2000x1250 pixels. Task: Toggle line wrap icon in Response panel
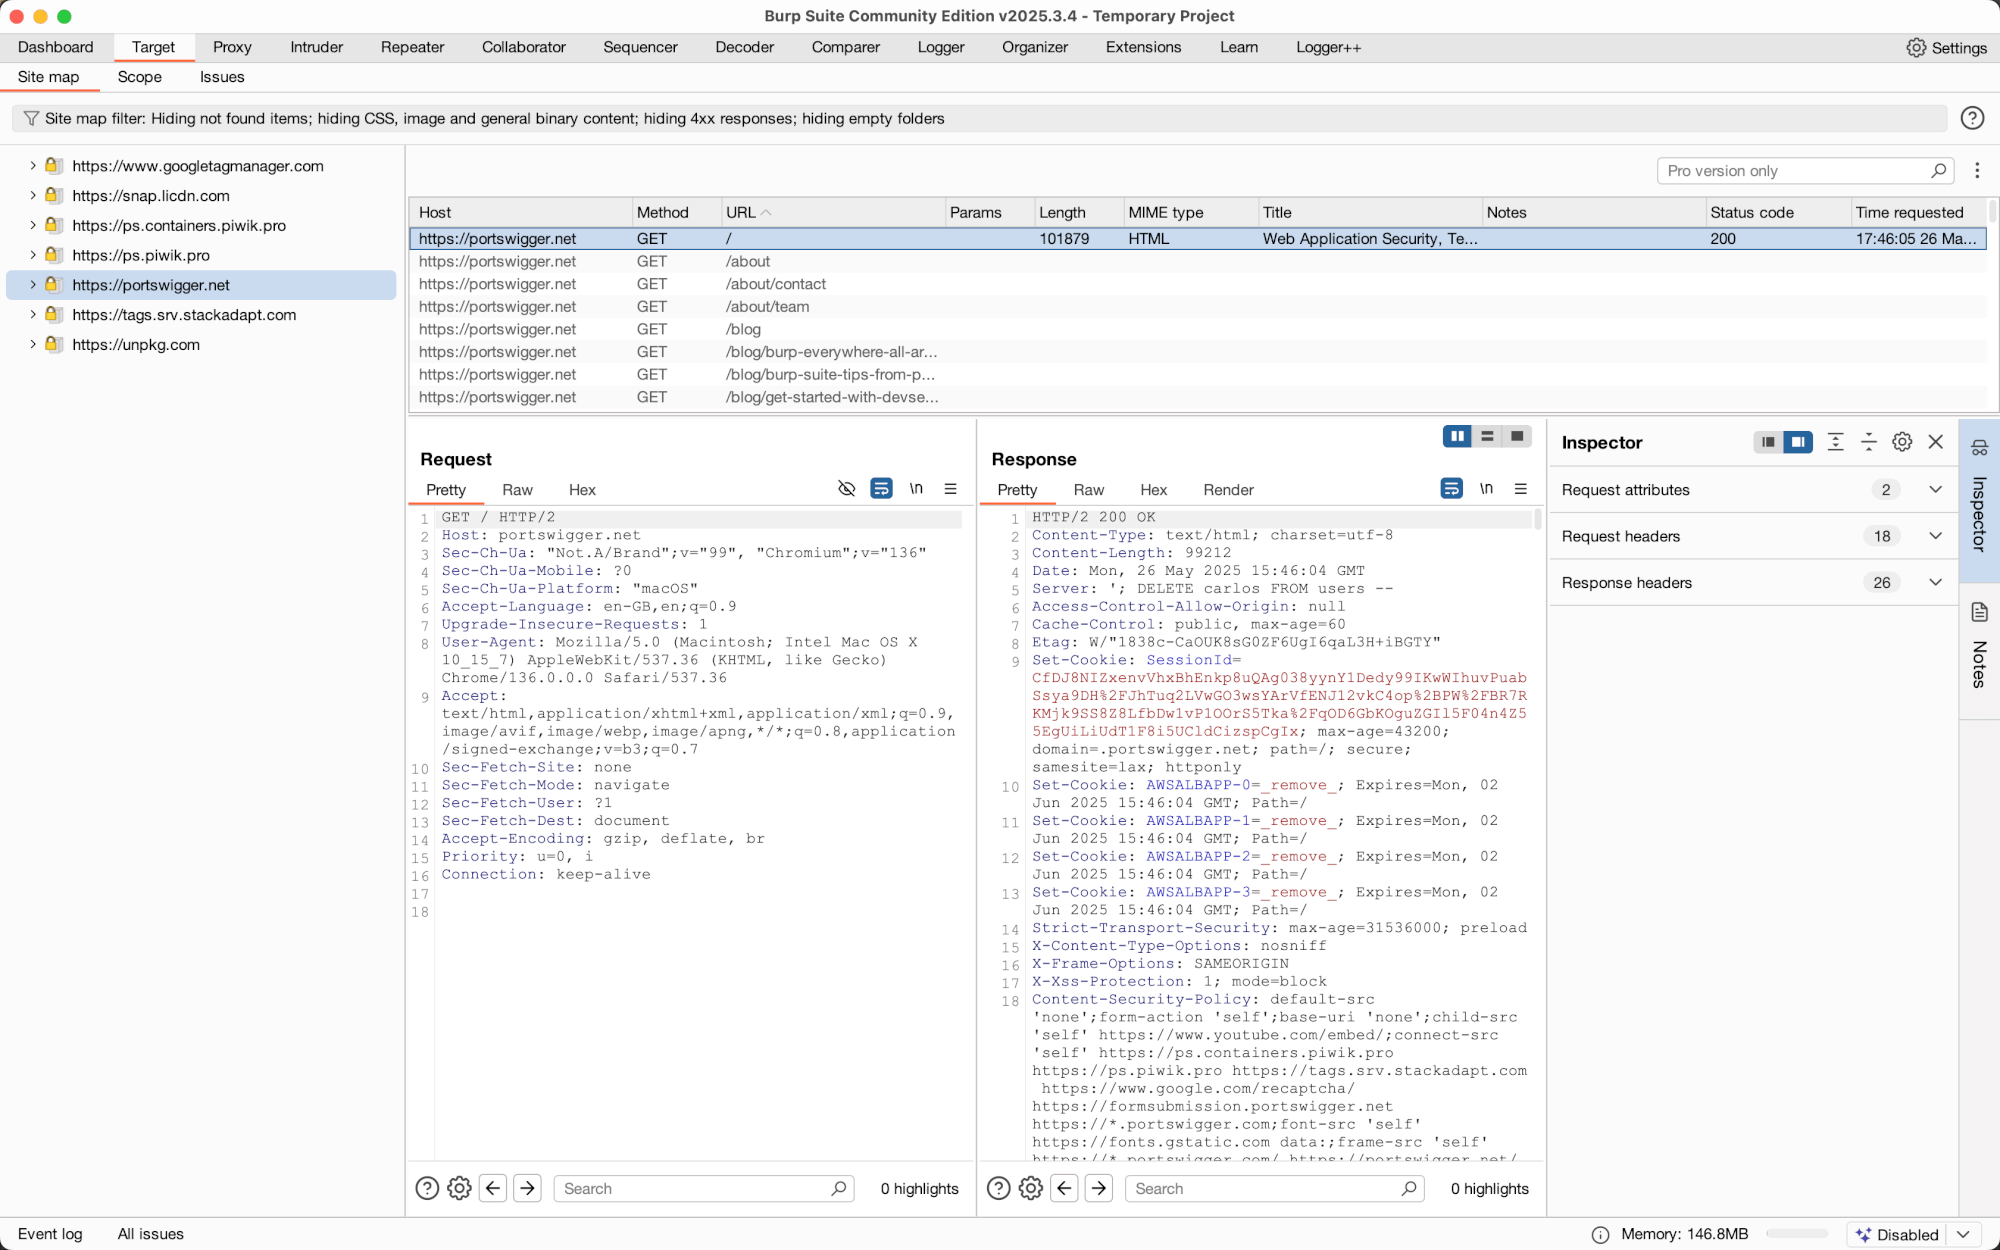coord(1451,488)
